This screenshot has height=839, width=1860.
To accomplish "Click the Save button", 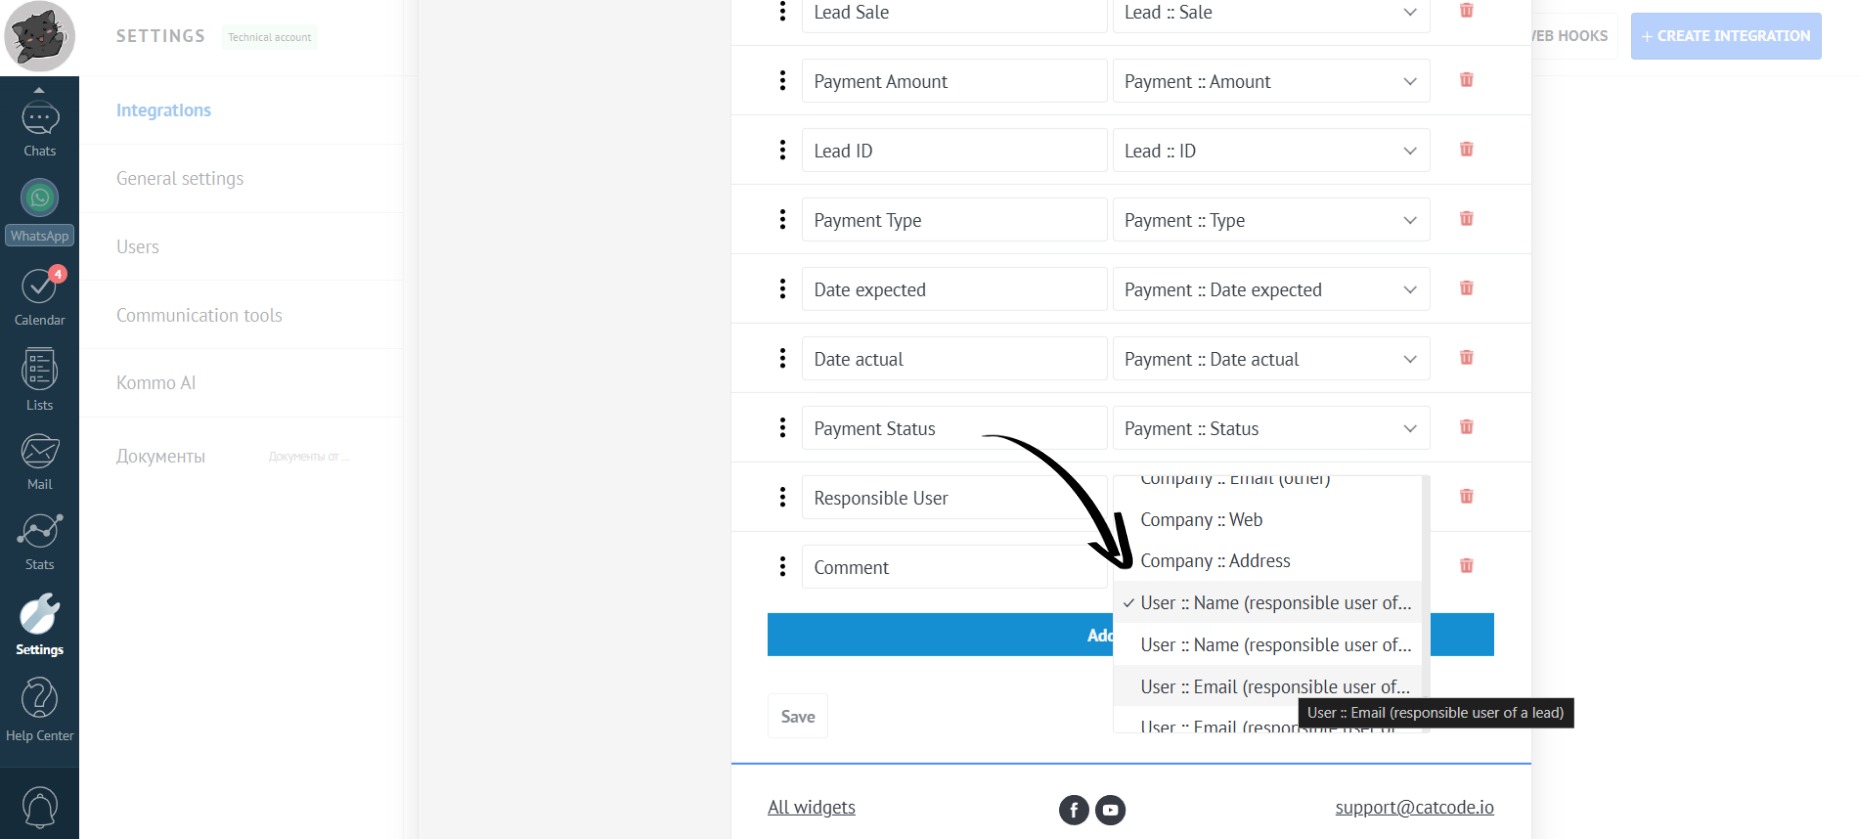I will (x=797, y=716).
